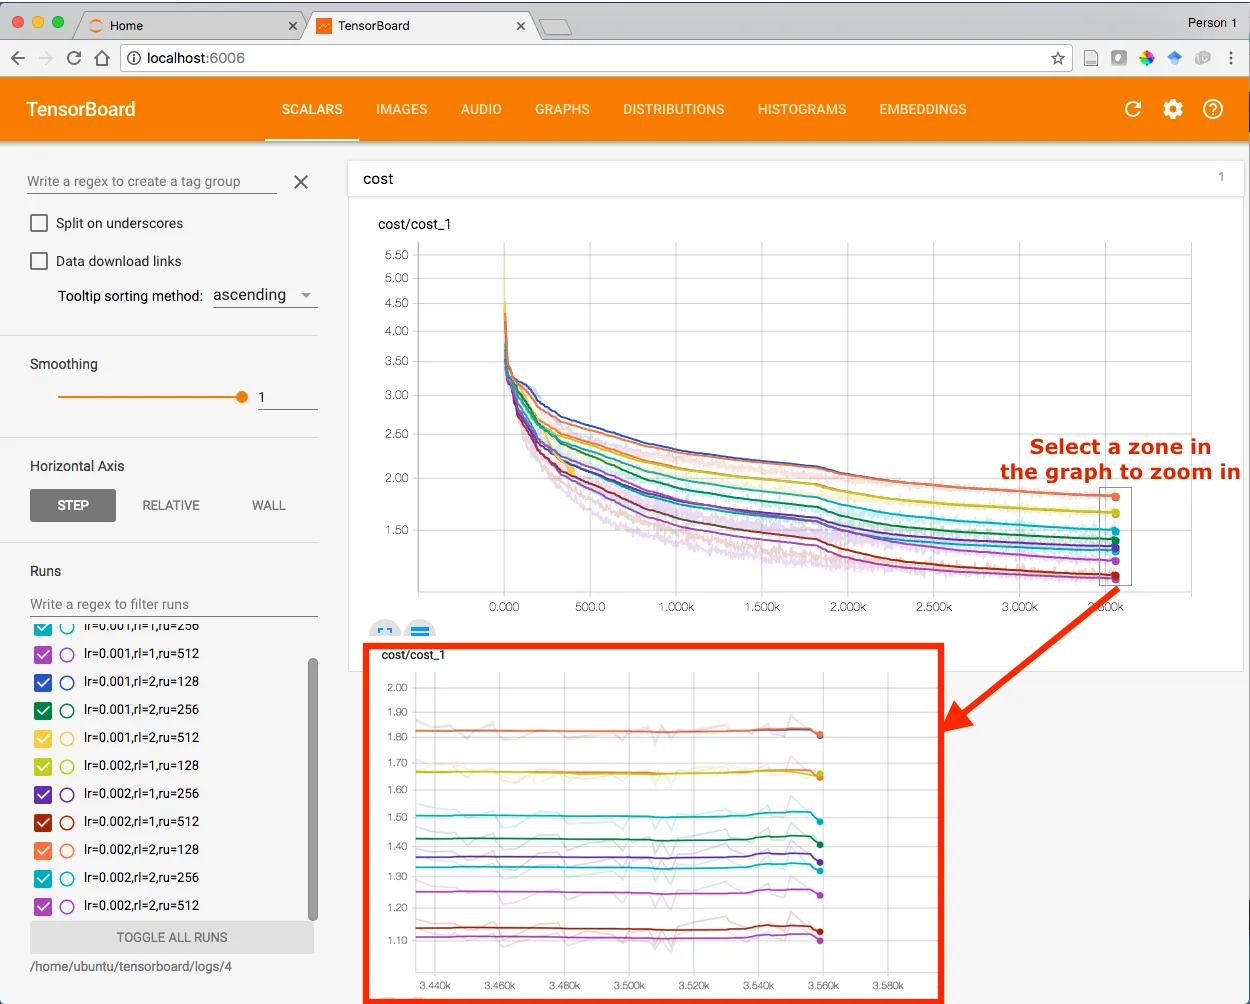The image size is (1250, 1004).
Task: Reload the browser page
Action: pos(74,58)
